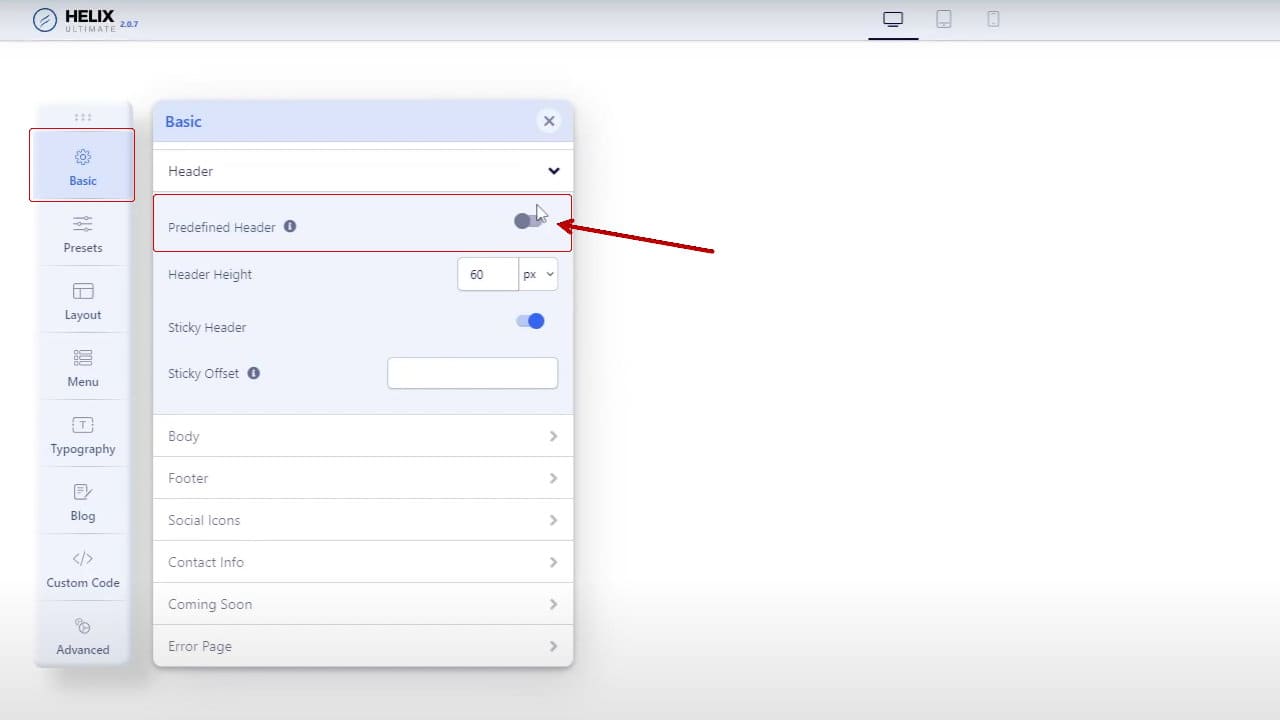Close the Basic panel
Image resolution: width=1280 pixels, height=720 pixels.
pyautogui.click(x=549, y=121)
